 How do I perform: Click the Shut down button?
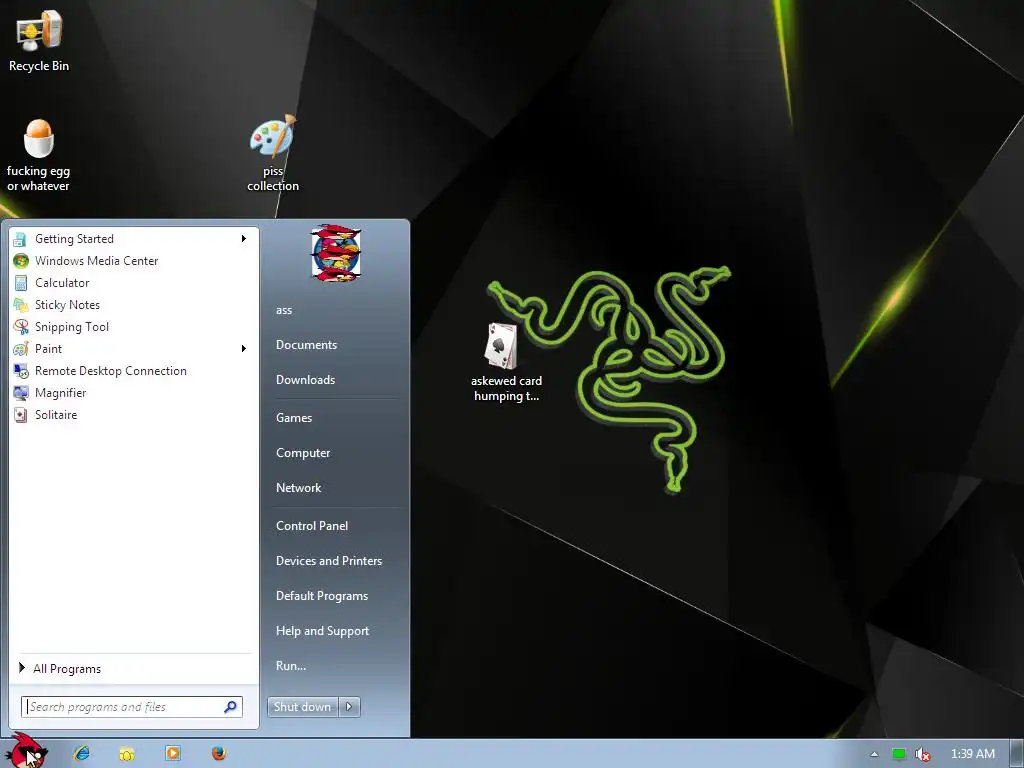tap(302, 707)
